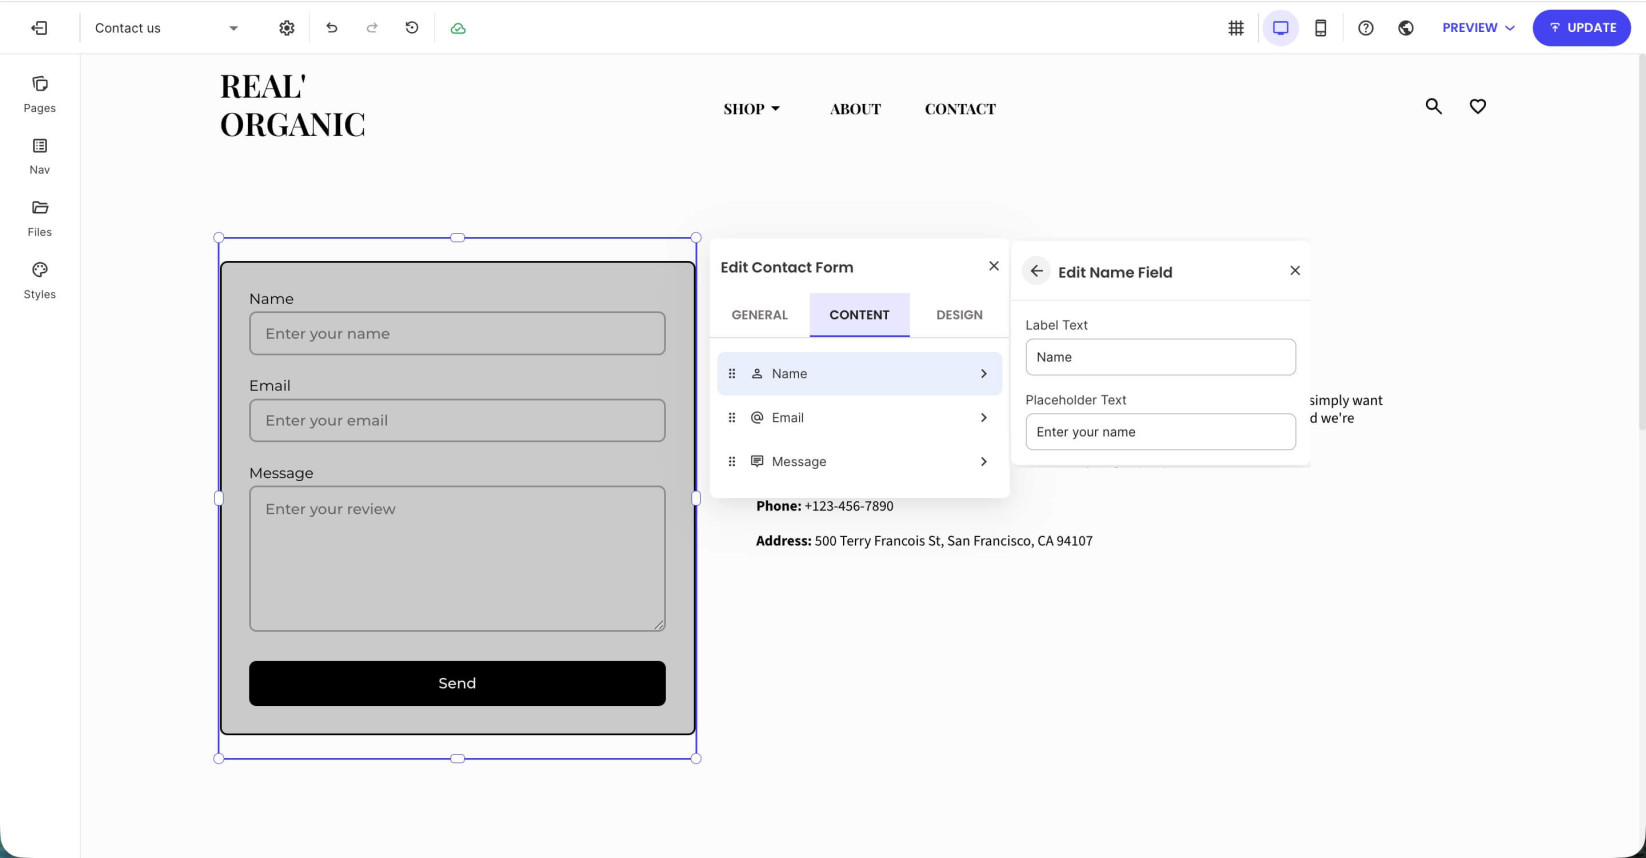
Task: Click the message icon in Message row
Action: tap(757, 461)
